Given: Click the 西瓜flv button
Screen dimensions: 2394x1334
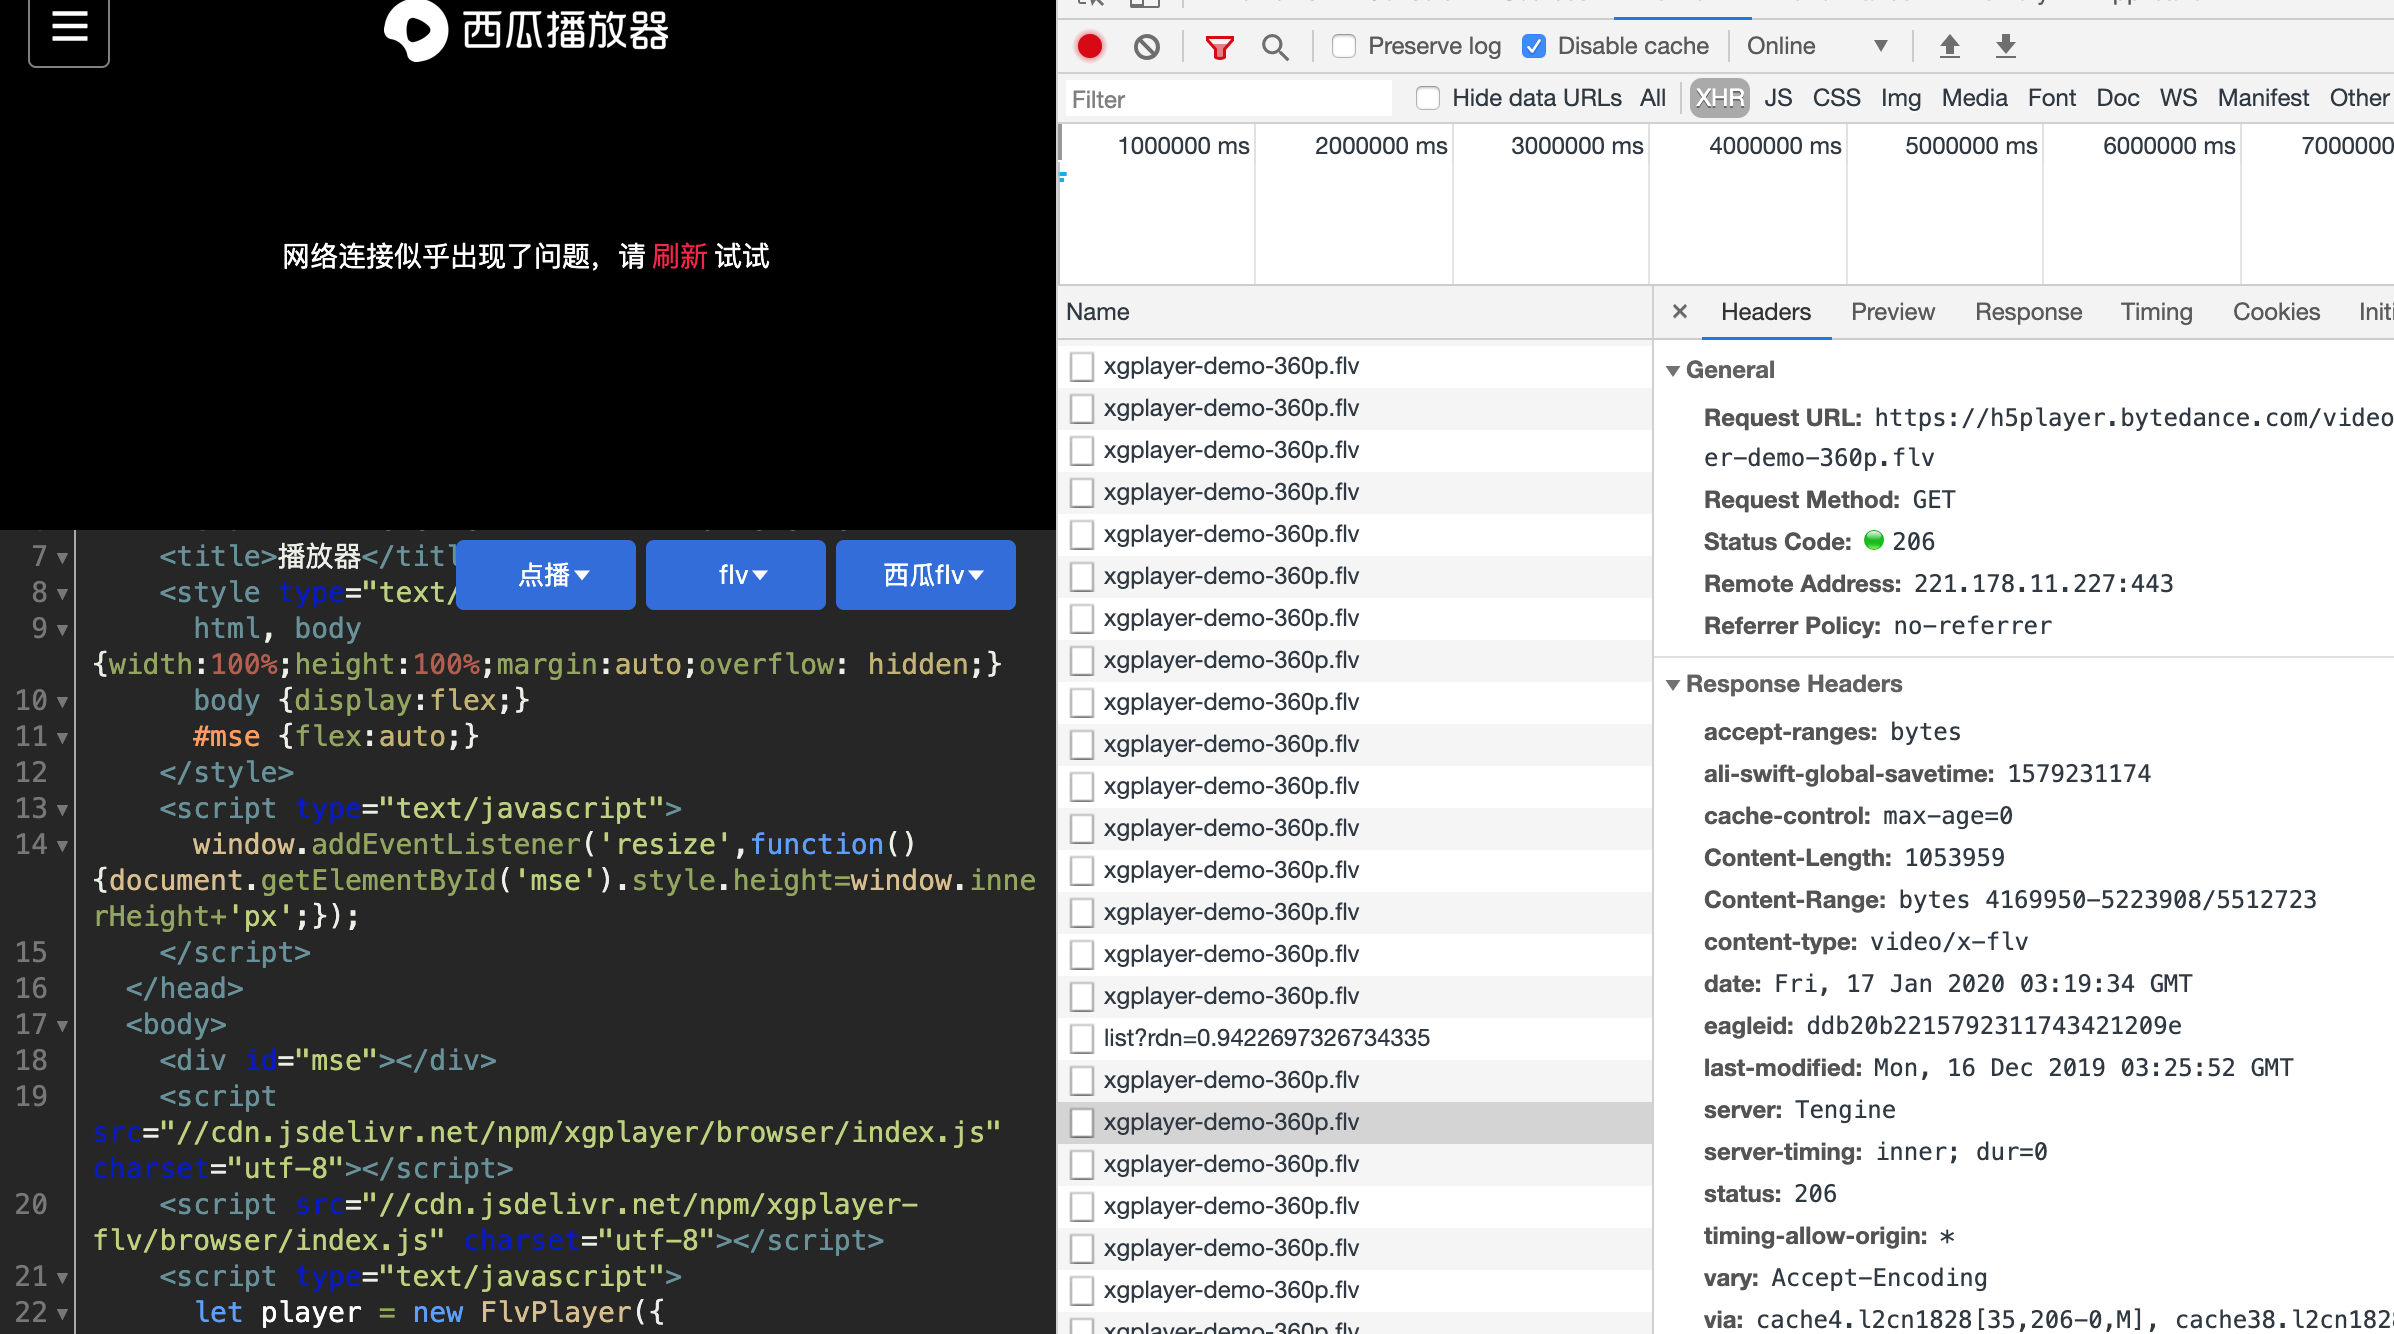Looking at the screenshot, I should coord(925,574).
